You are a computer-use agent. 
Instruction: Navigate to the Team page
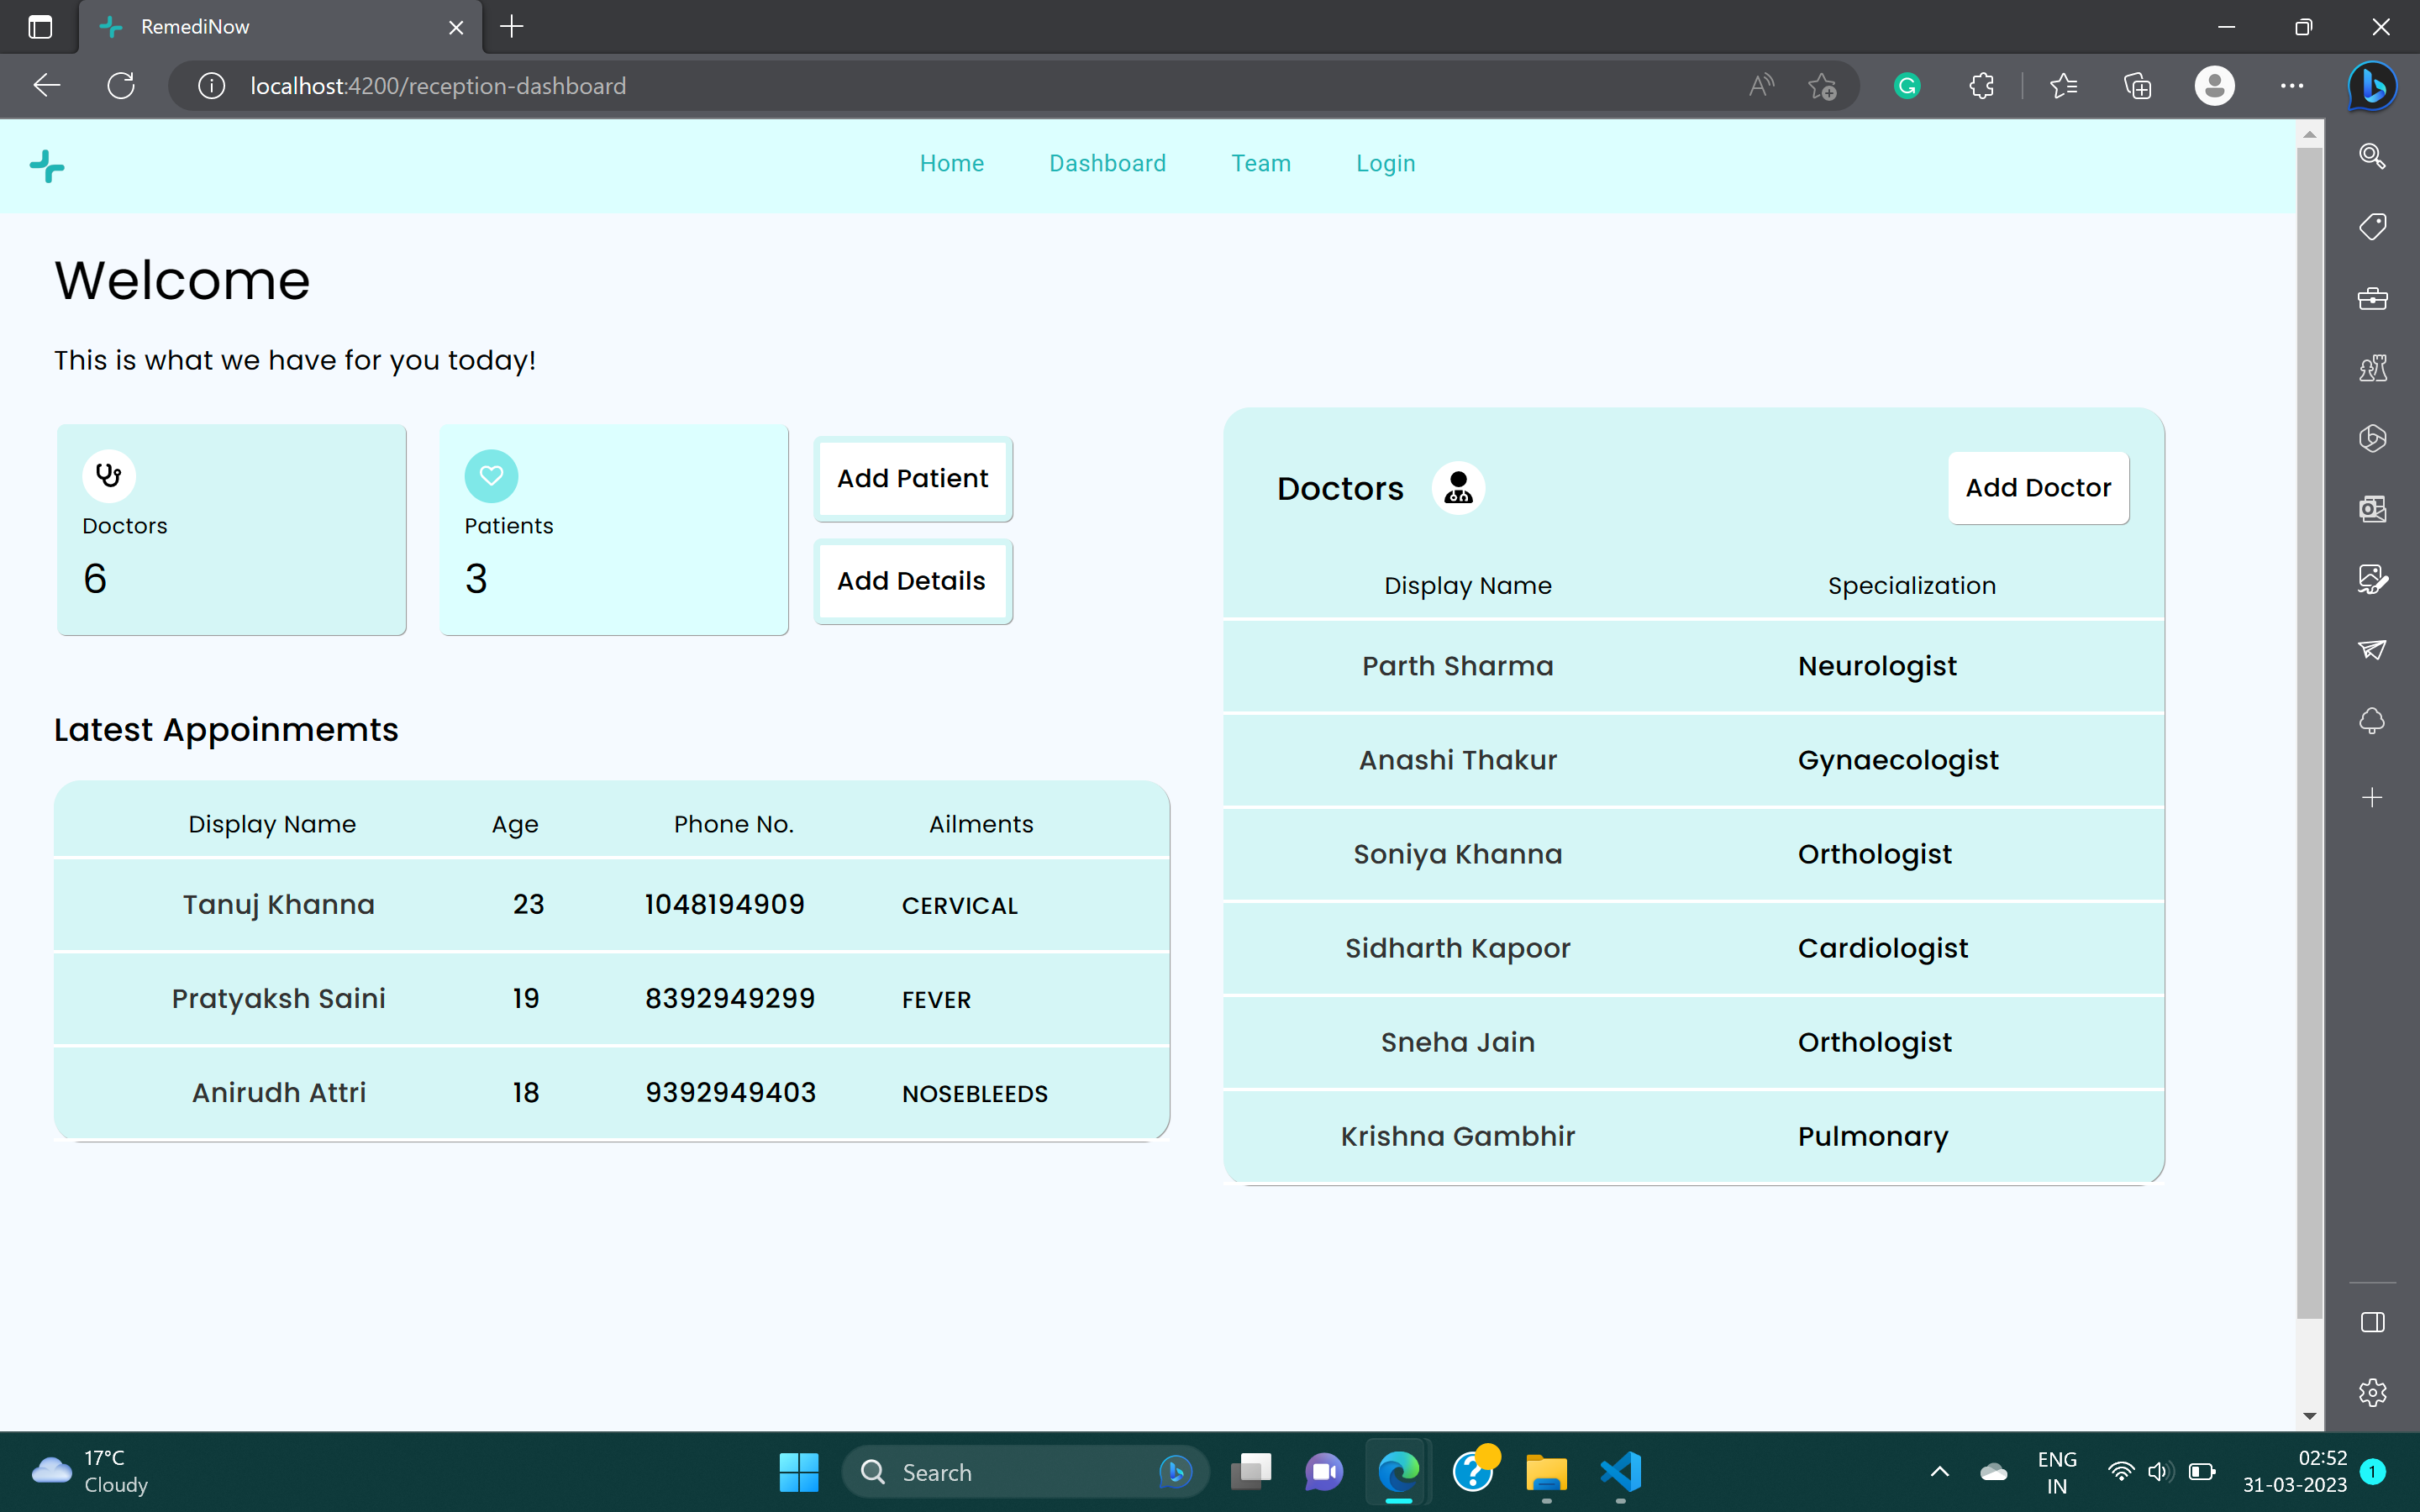1261,163
